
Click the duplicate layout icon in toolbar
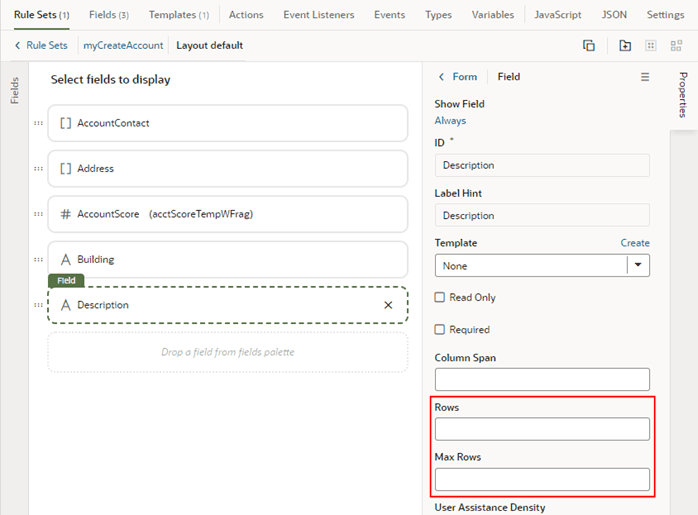click(x=588, y=45)
